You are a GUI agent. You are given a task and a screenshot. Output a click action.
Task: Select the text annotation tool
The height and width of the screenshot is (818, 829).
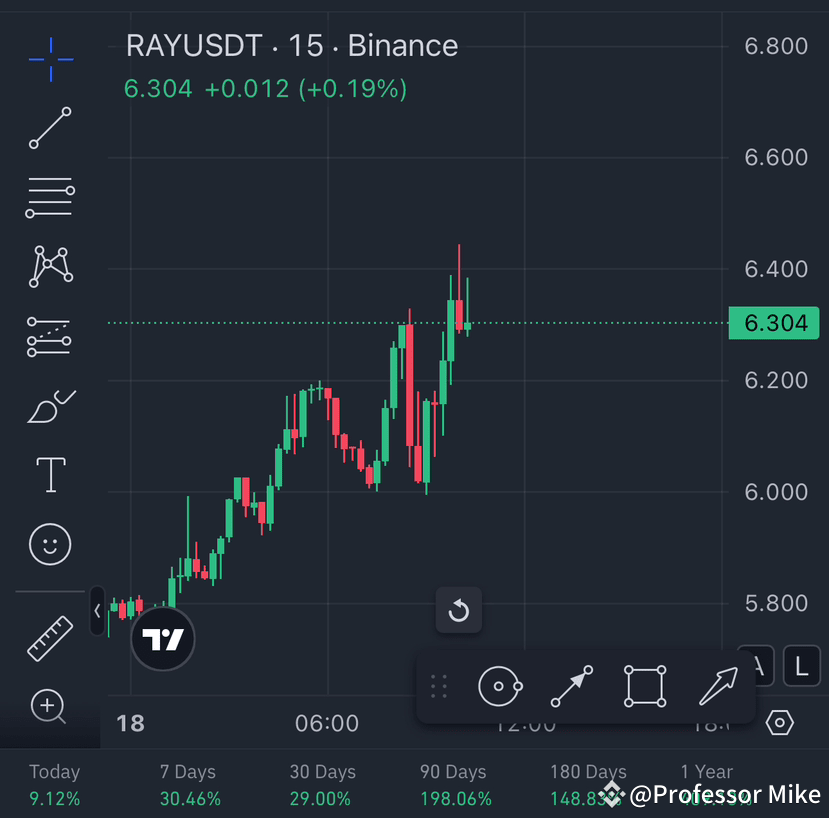(50, 474)
